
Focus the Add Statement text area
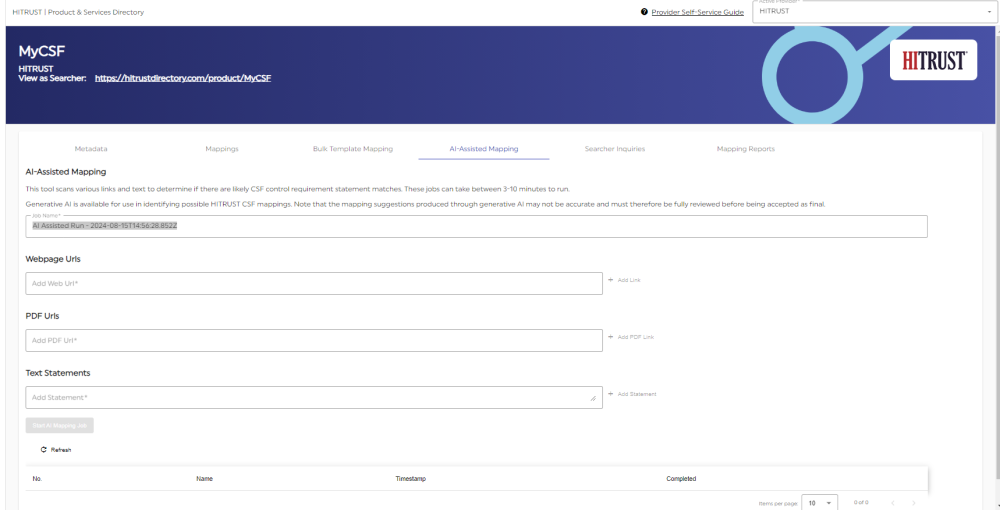click(x=314, y=397)
